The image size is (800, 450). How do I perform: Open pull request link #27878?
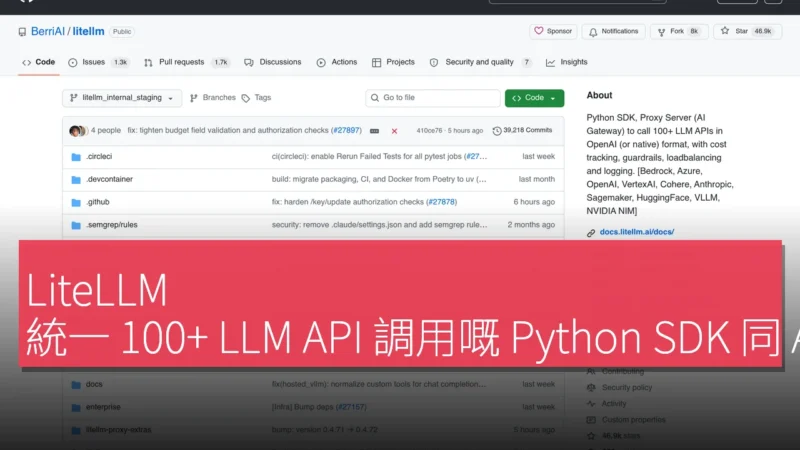click(441, 202)
